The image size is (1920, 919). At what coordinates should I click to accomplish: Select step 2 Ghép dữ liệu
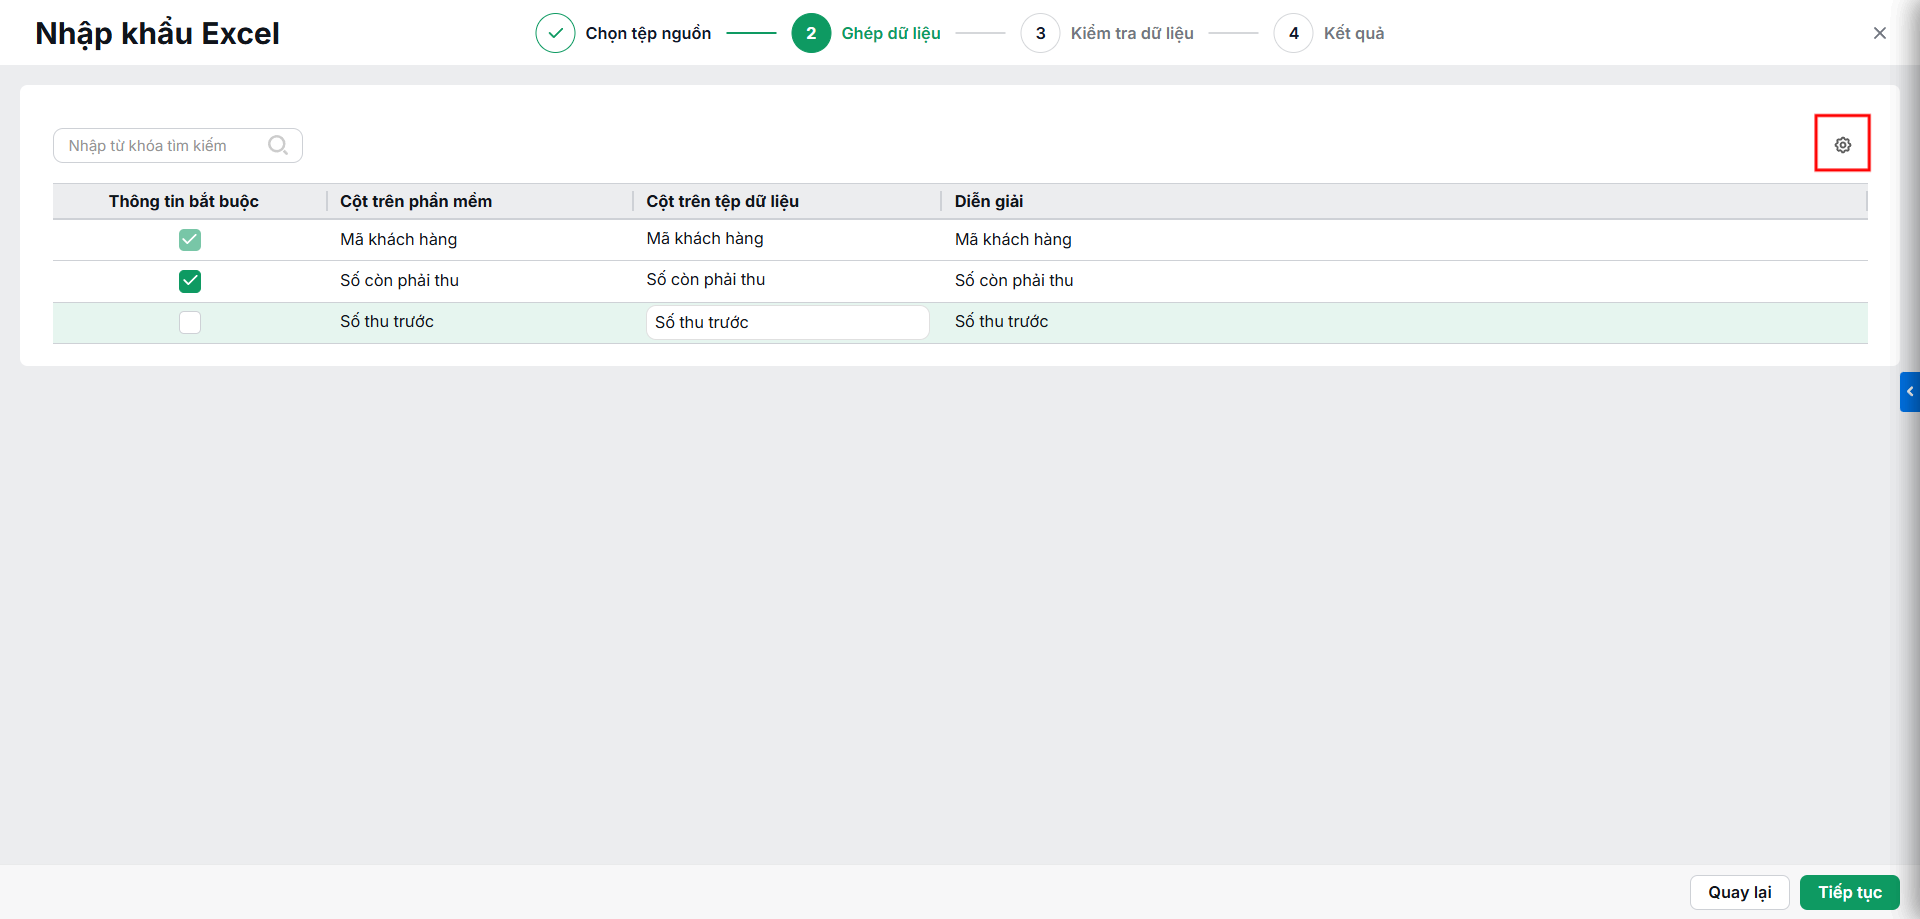[866, 33]
